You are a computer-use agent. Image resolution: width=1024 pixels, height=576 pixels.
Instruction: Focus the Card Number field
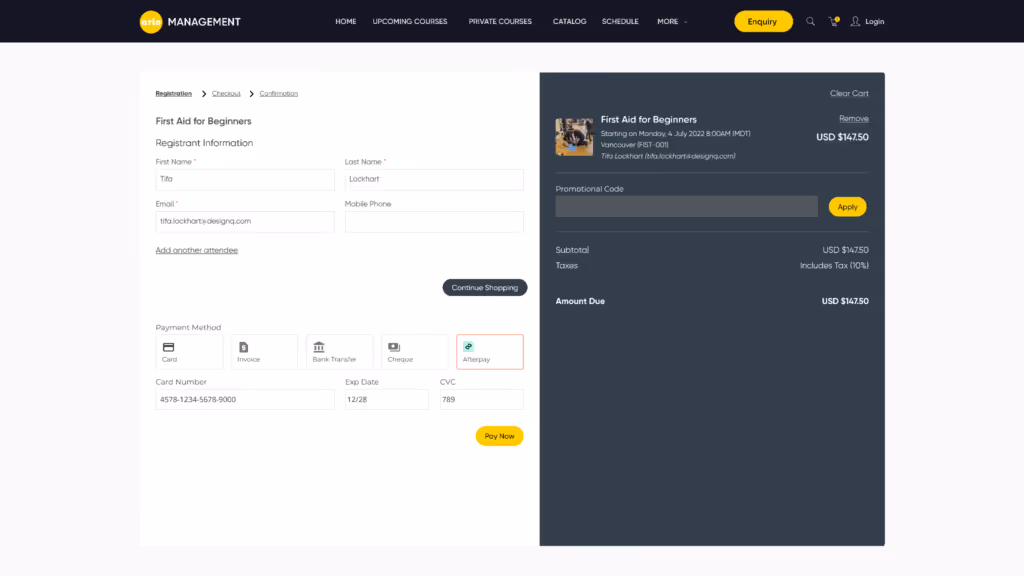[x=245, y=400]
